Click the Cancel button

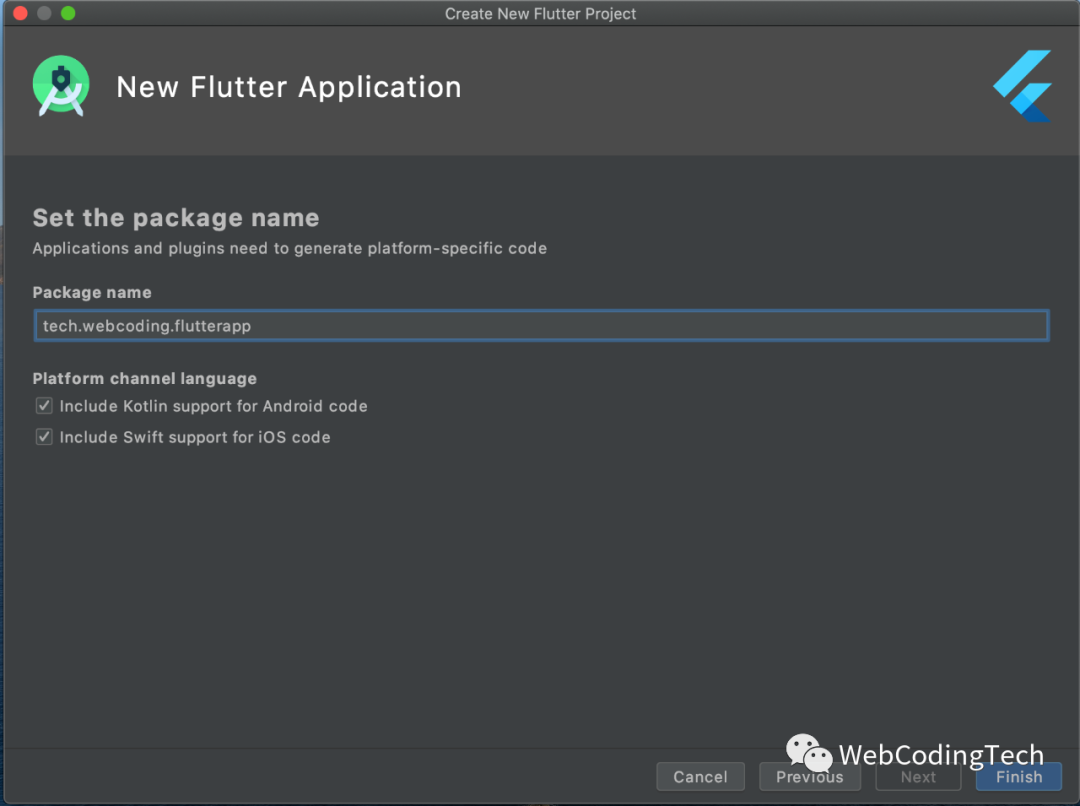700,776
